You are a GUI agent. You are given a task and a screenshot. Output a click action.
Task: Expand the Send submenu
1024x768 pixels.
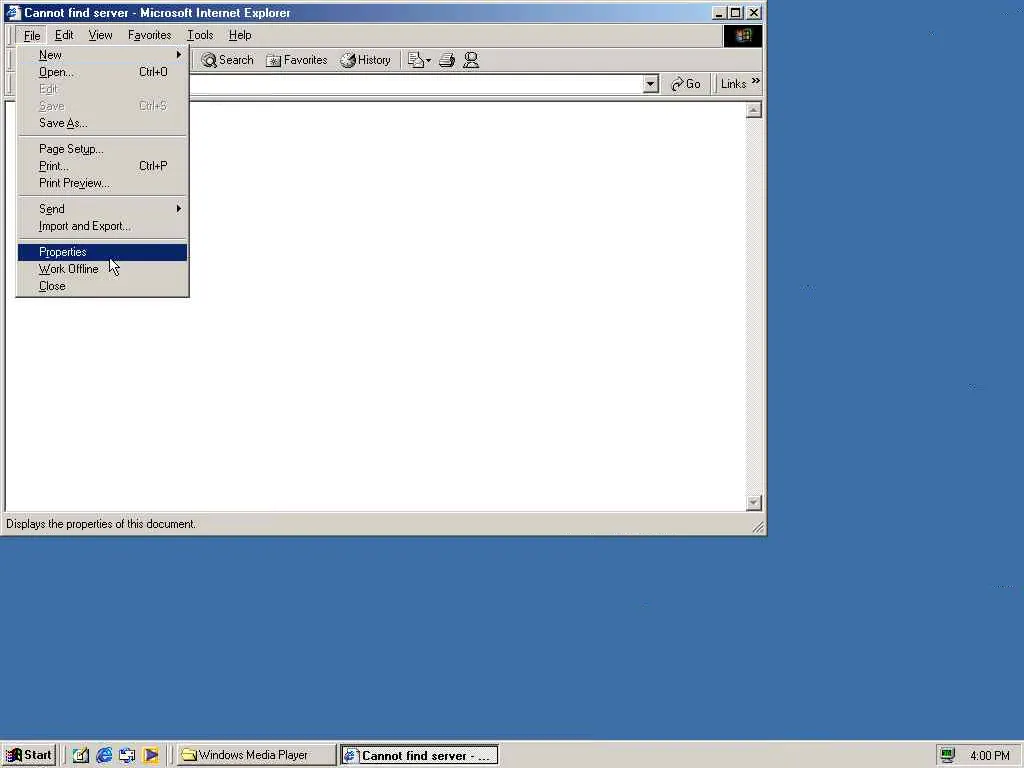coord(103,209)
